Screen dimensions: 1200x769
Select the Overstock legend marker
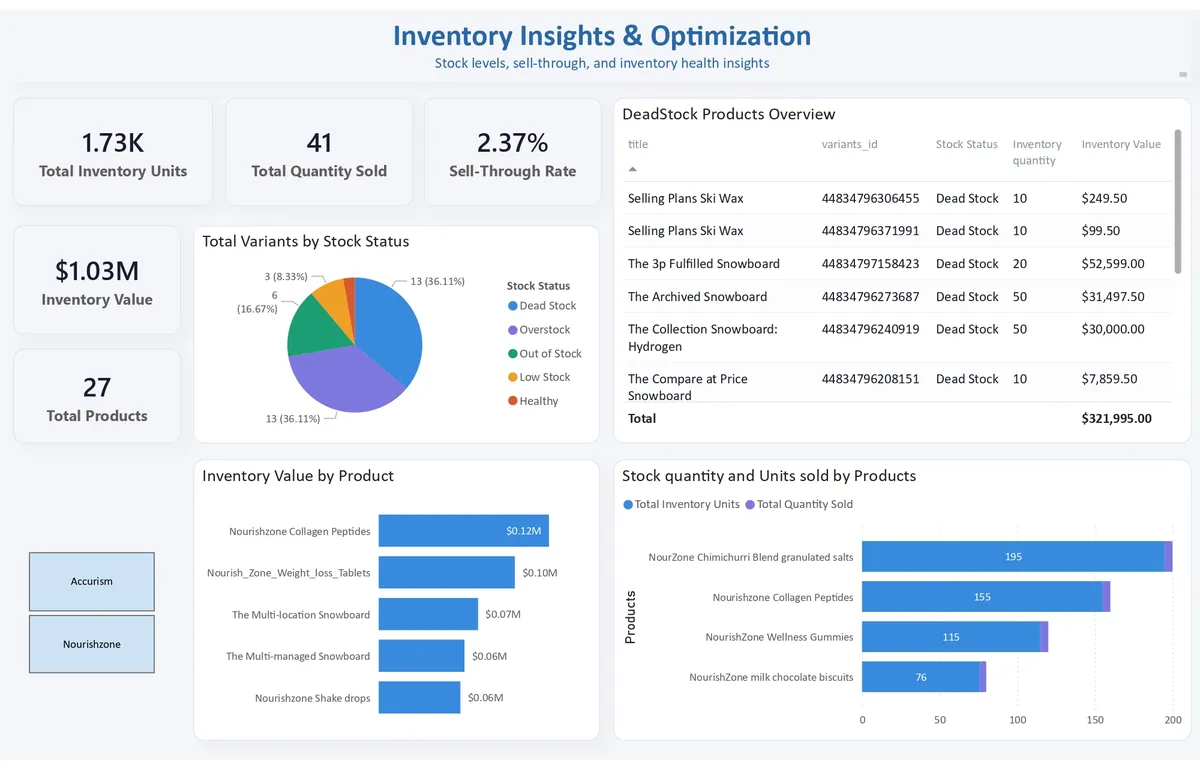click(513, 330)
